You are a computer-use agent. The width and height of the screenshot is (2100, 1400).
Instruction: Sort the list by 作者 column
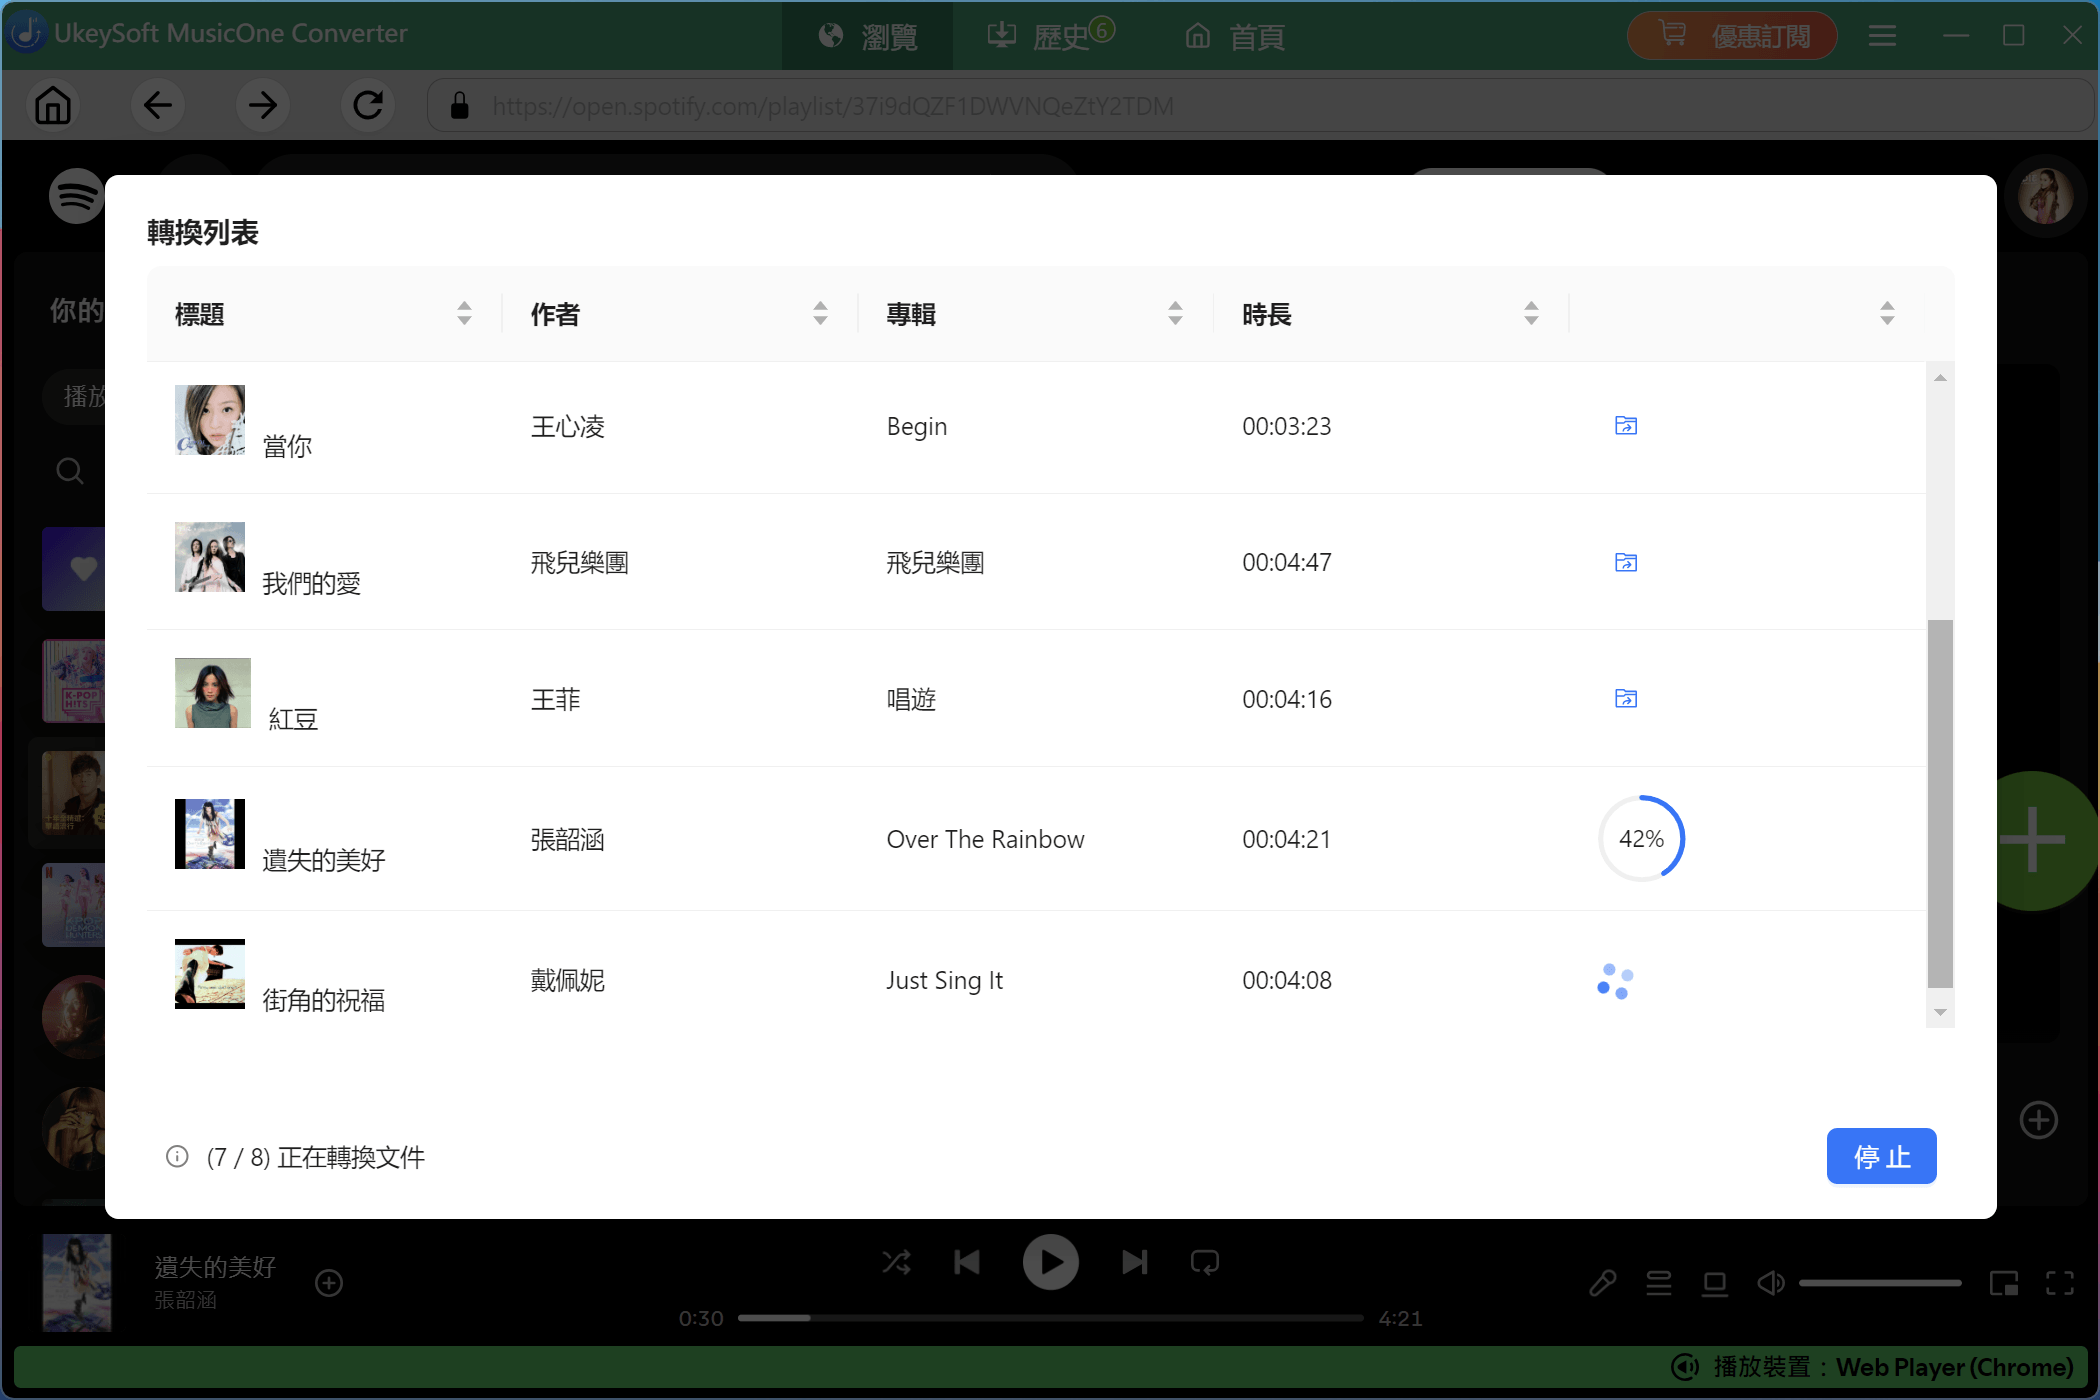click(820, 313)
